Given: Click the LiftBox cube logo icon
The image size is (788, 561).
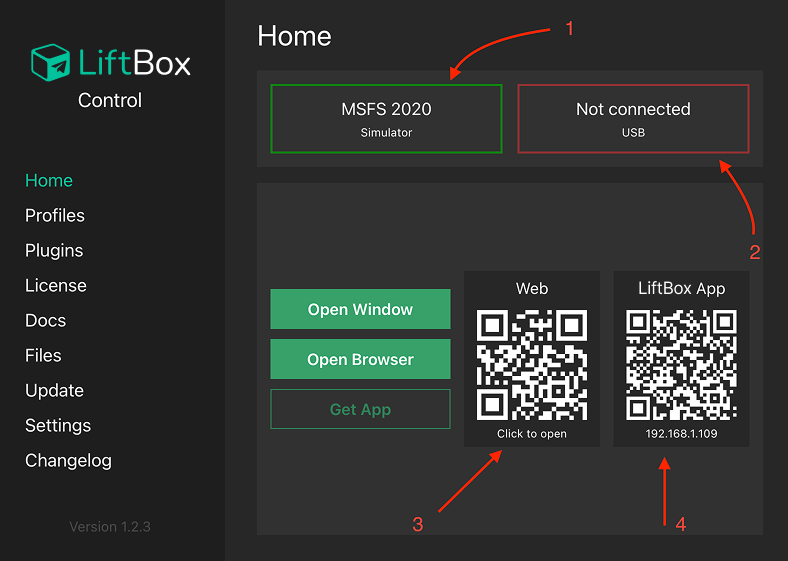Looking at the screenshot, I should point(50,62).
